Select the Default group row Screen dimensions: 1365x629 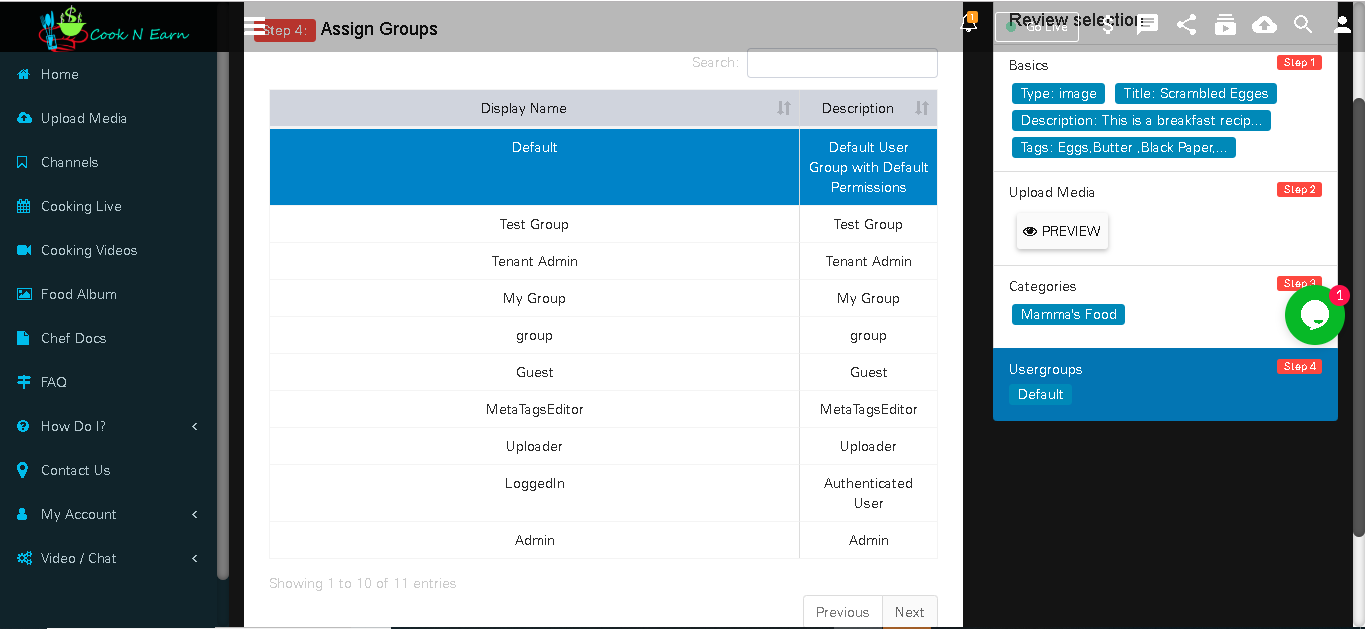[603, 167]
